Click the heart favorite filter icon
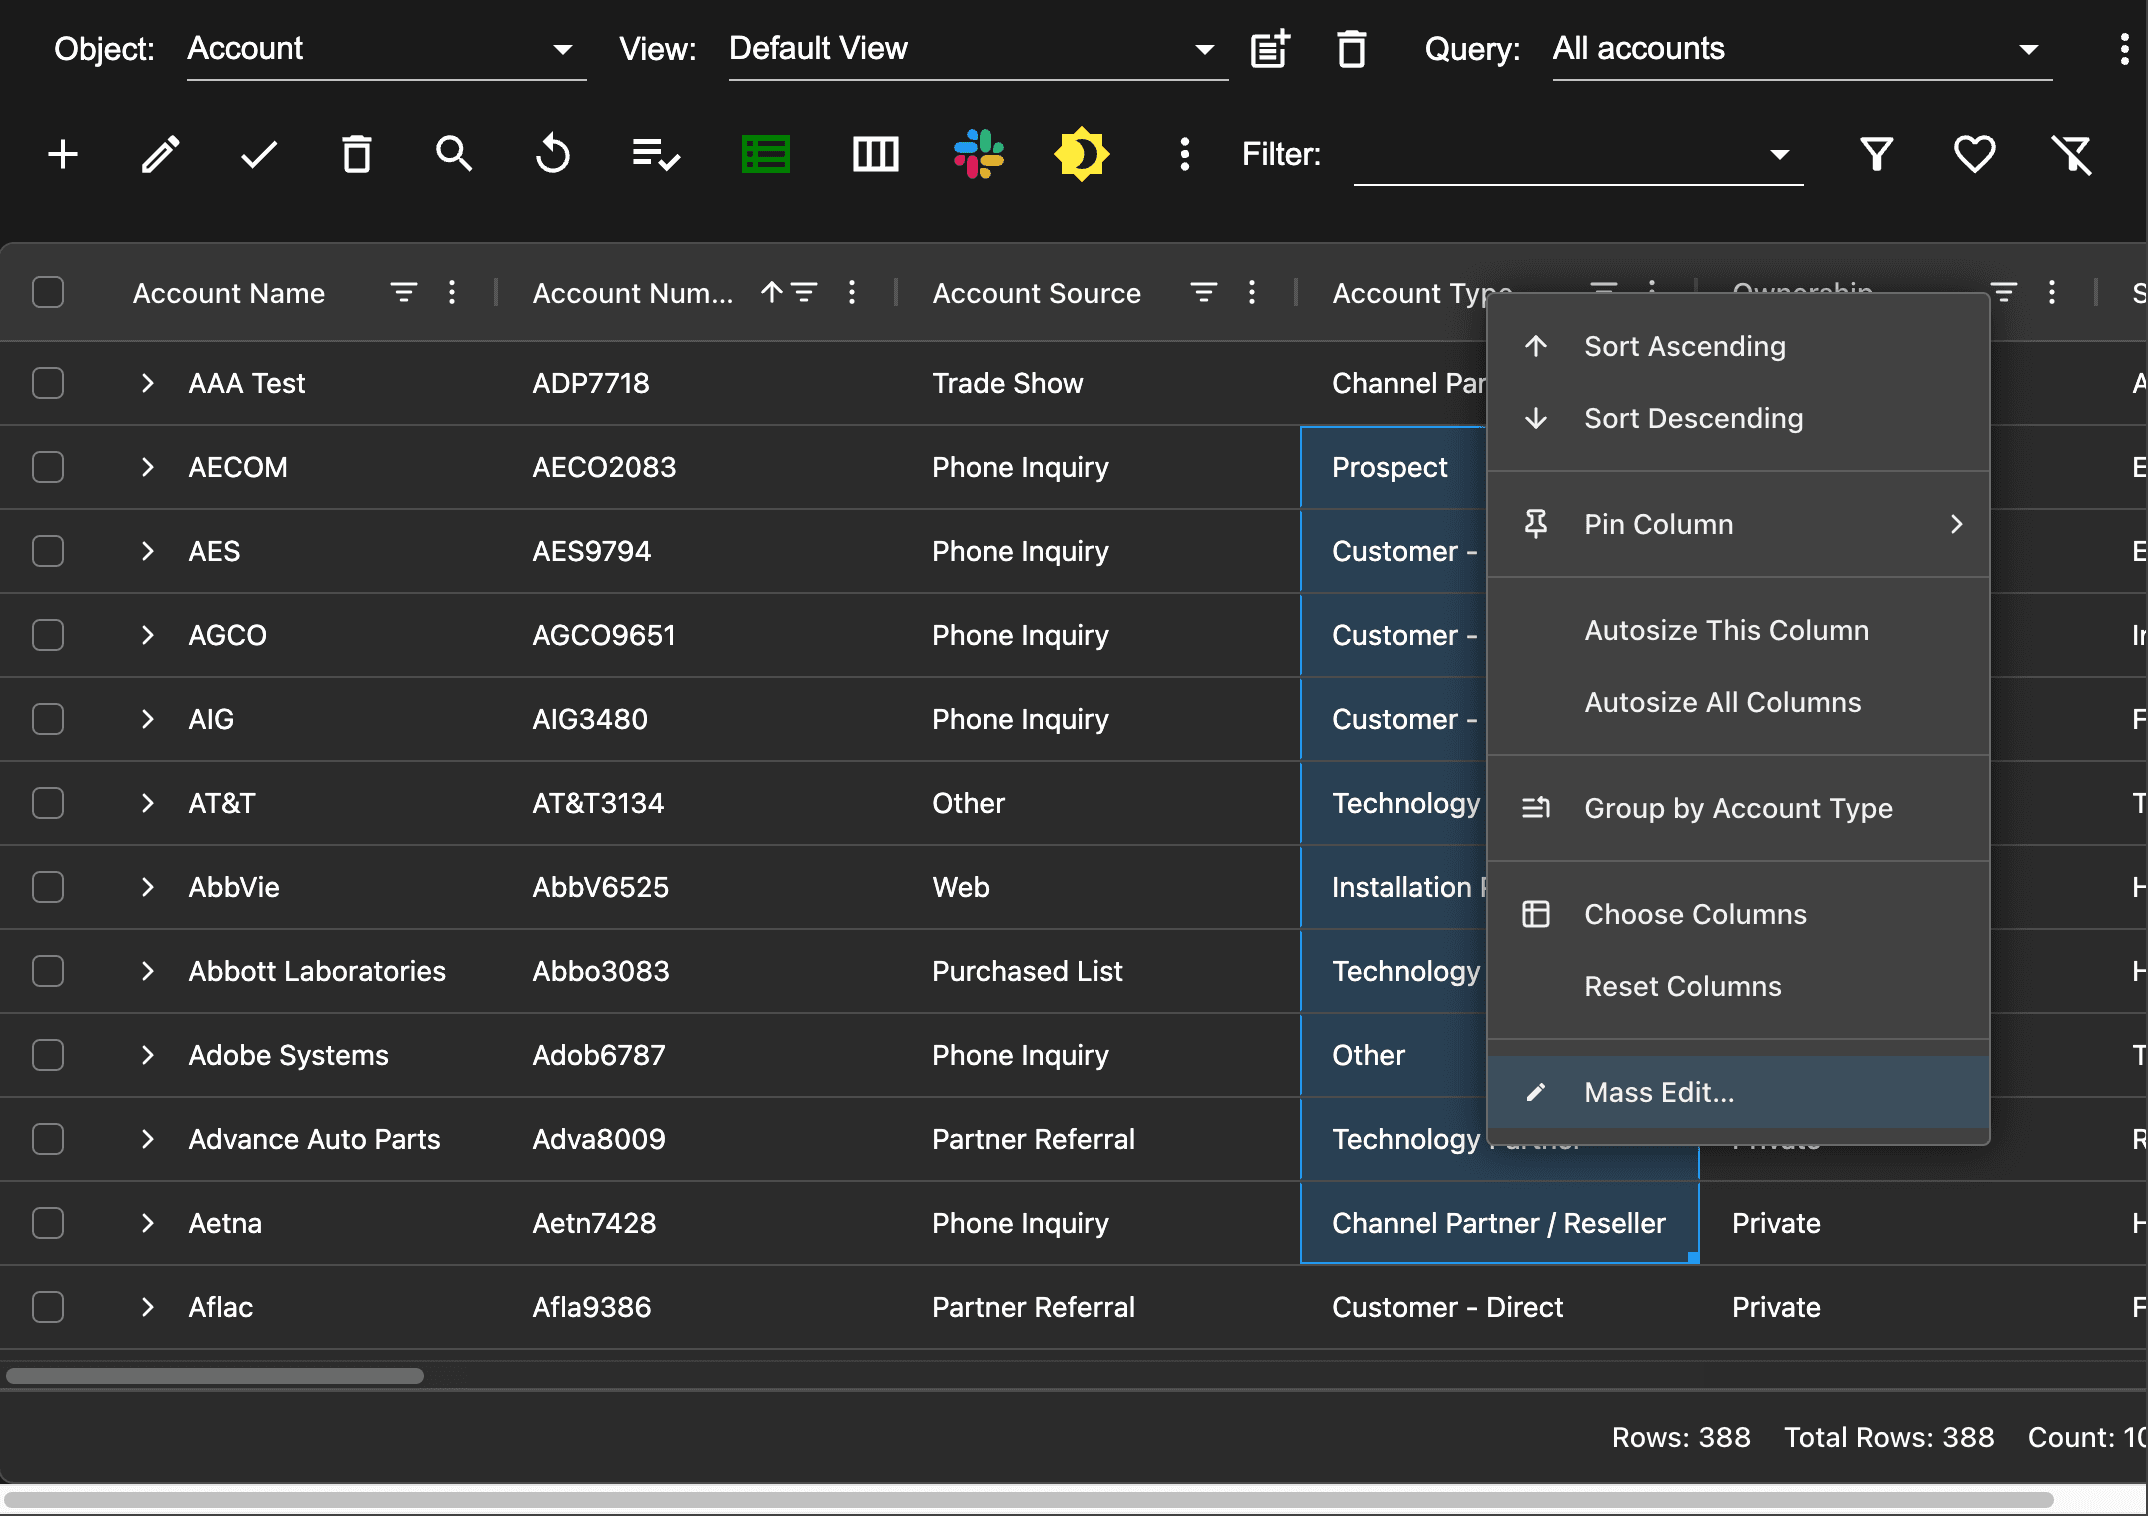The width and height of the screenshot is (2148, 1516). (x=1974, y=155)
